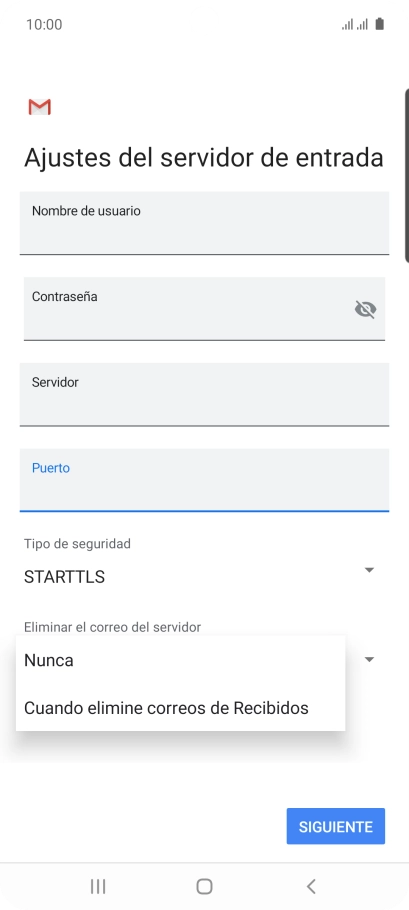Focus the Contraseña field
The width and height of the screenshot is (409, 910).
click(x=204, y=309)
